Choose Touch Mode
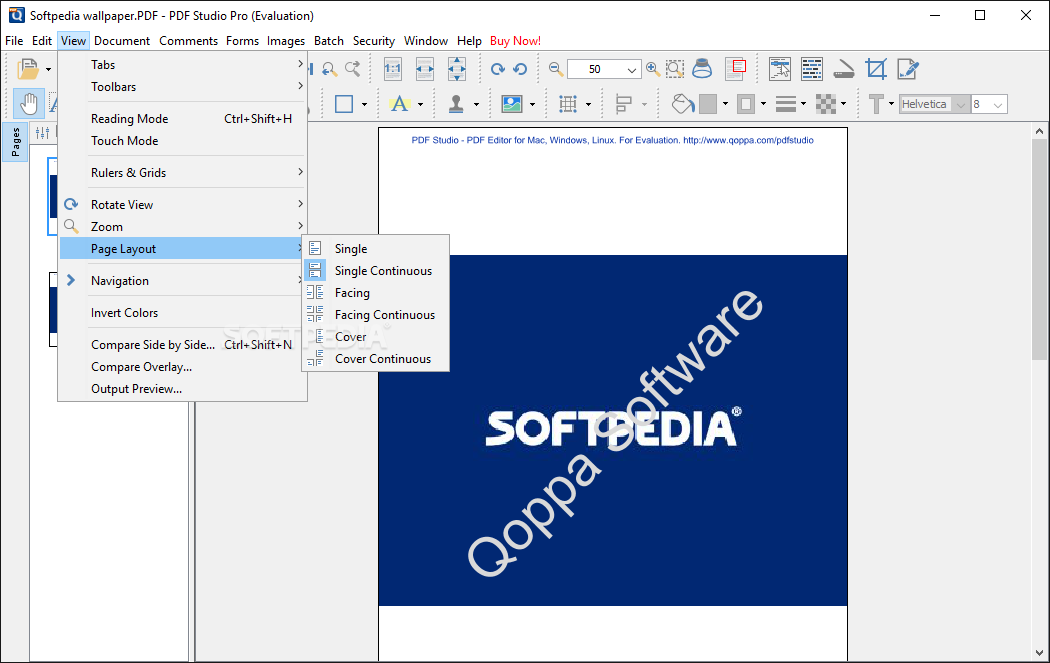 pyautogui.click(x=183, y=141)
